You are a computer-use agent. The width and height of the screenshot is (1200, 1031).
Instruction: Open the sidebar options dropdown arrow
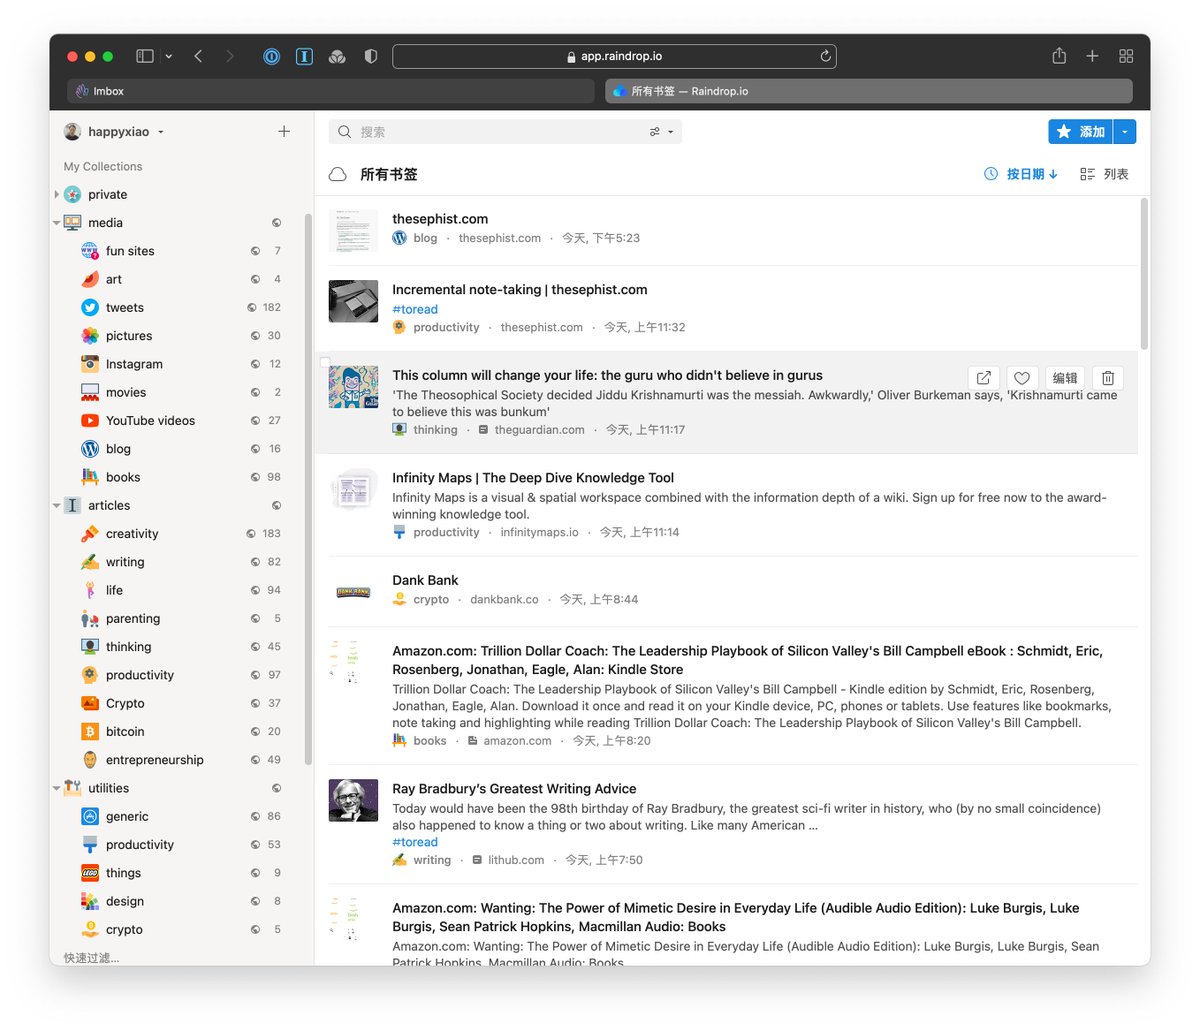coord(168,56)
